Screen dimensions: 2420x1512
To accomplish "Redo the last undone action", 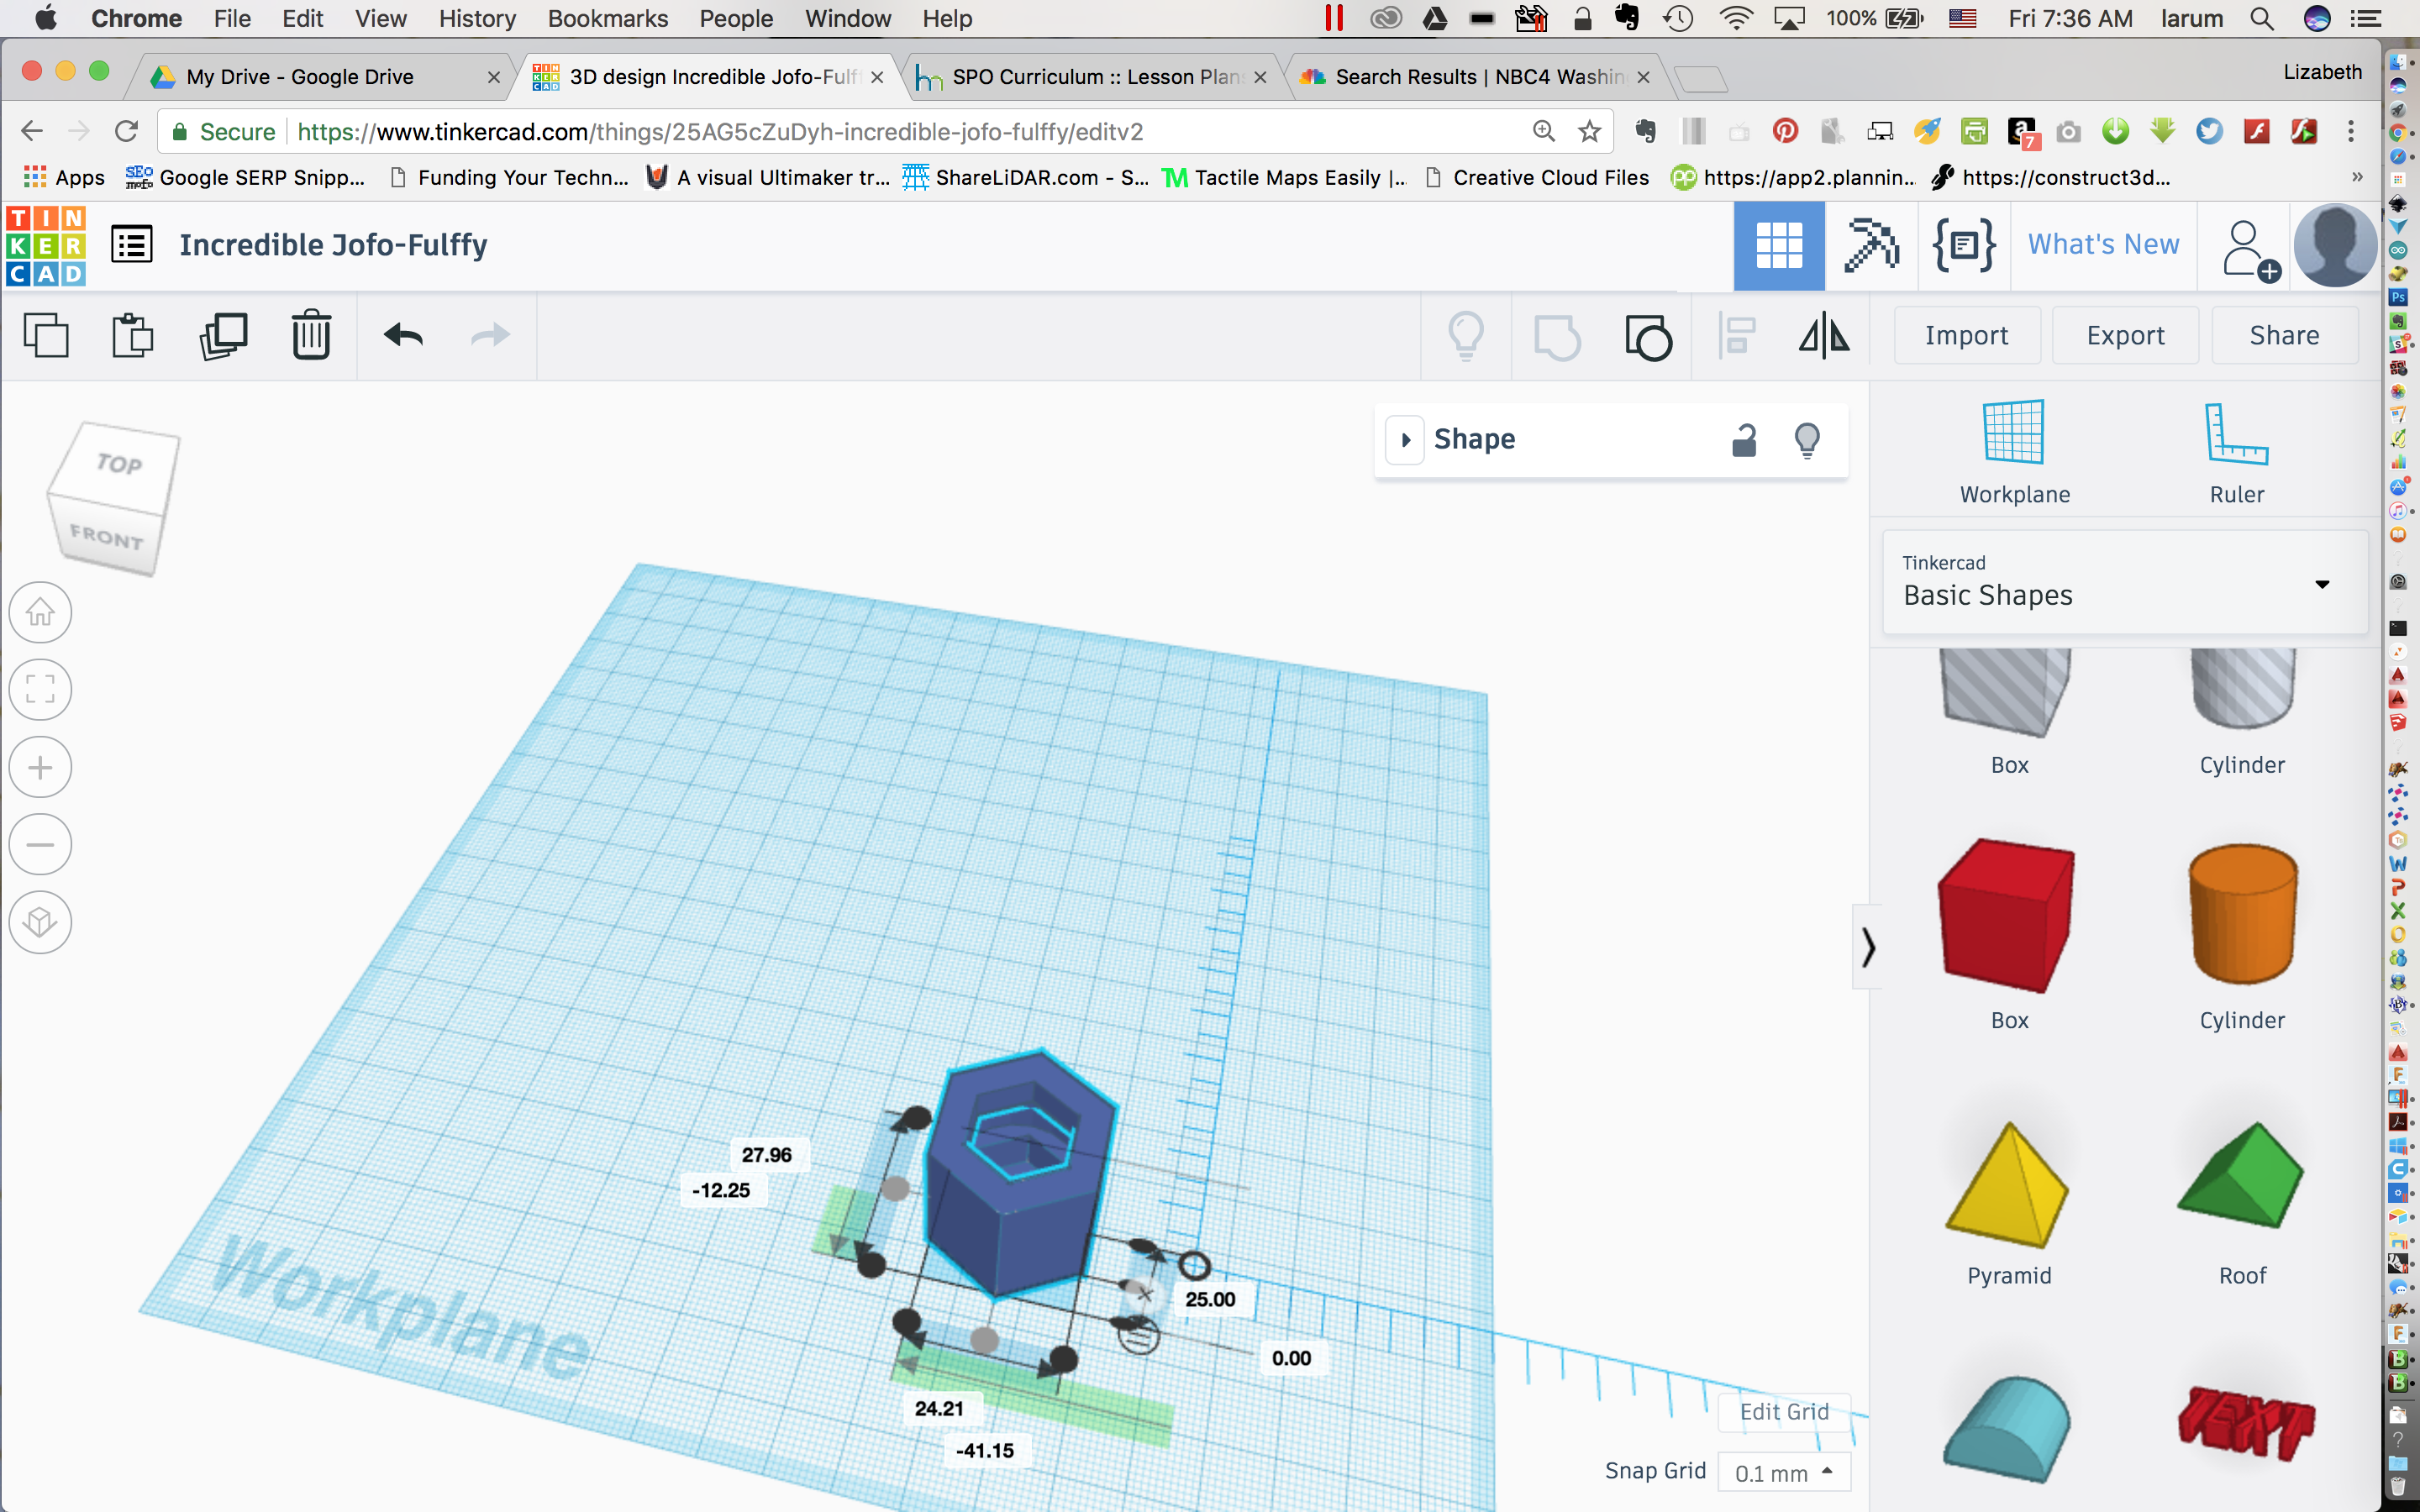I will pos(490,335).
